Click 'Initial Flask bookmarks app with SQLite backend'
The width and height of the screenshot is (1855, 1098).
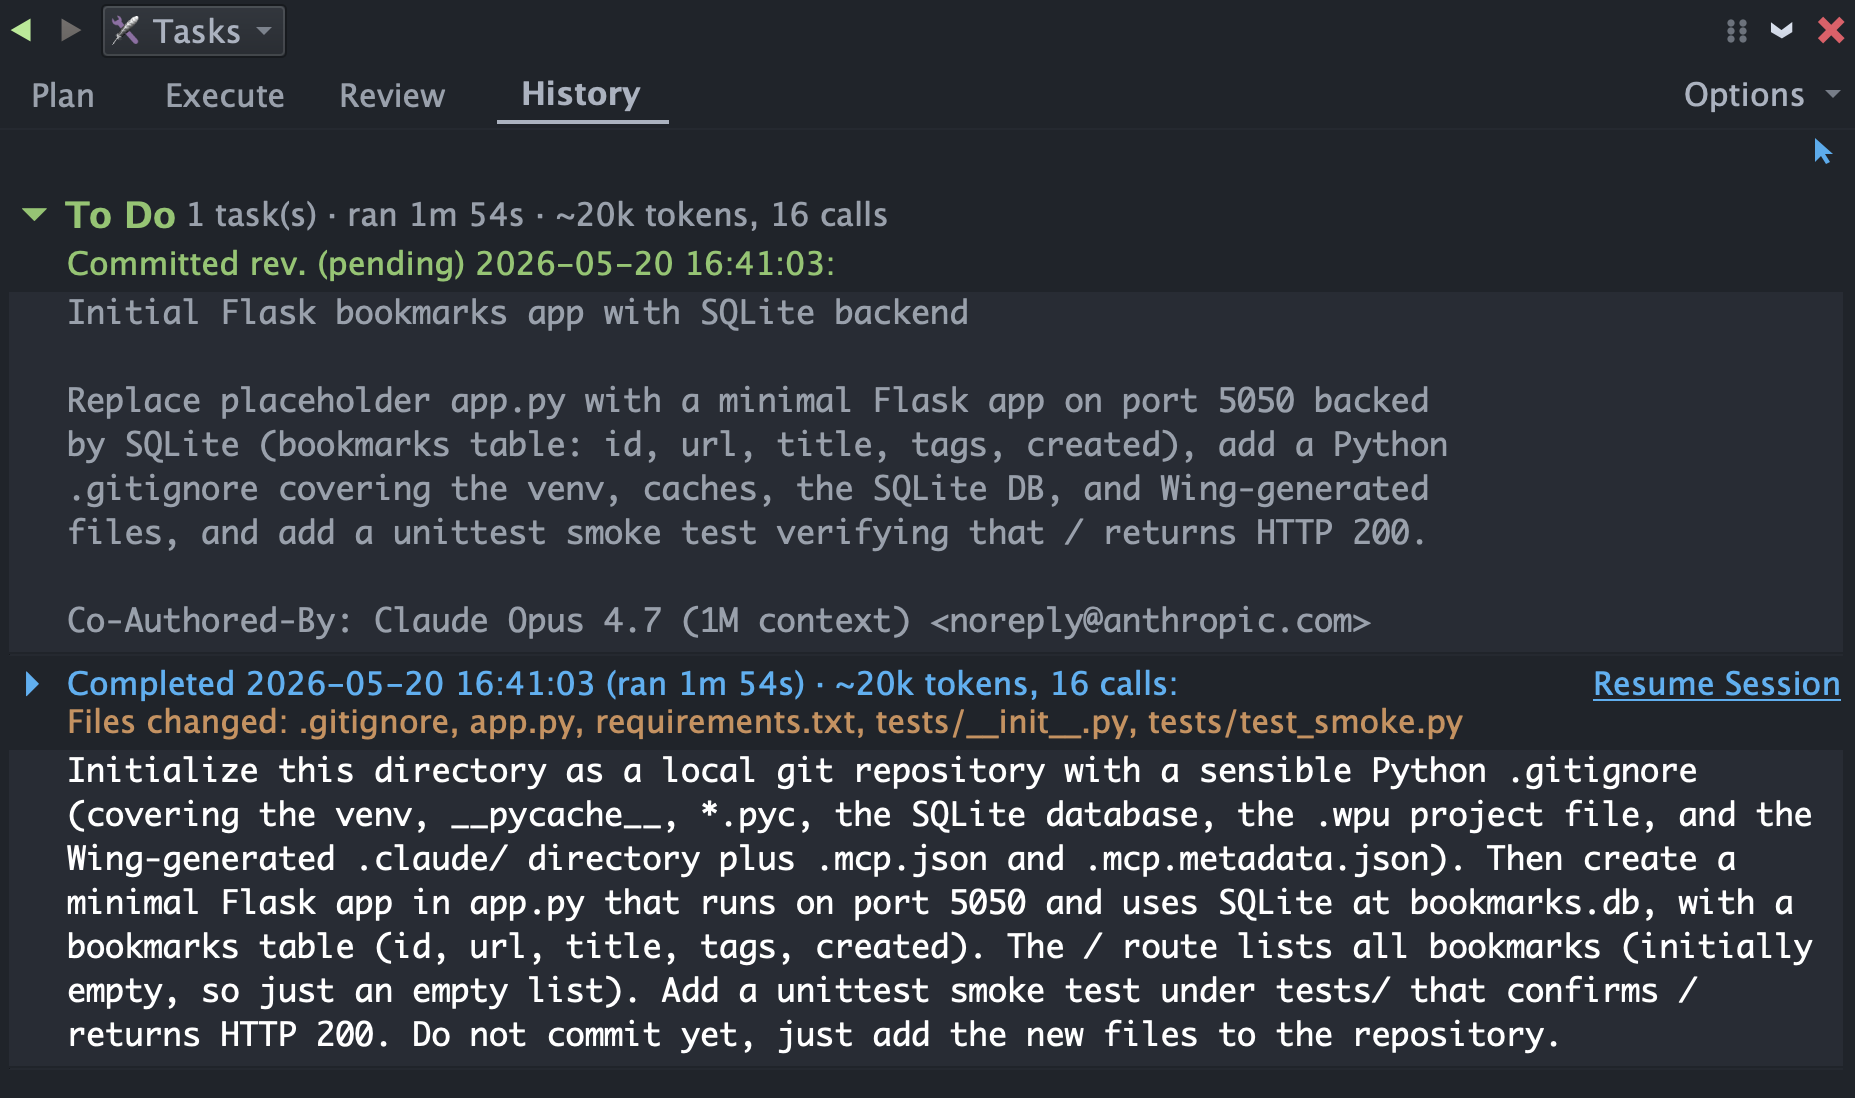coord(518,313)
